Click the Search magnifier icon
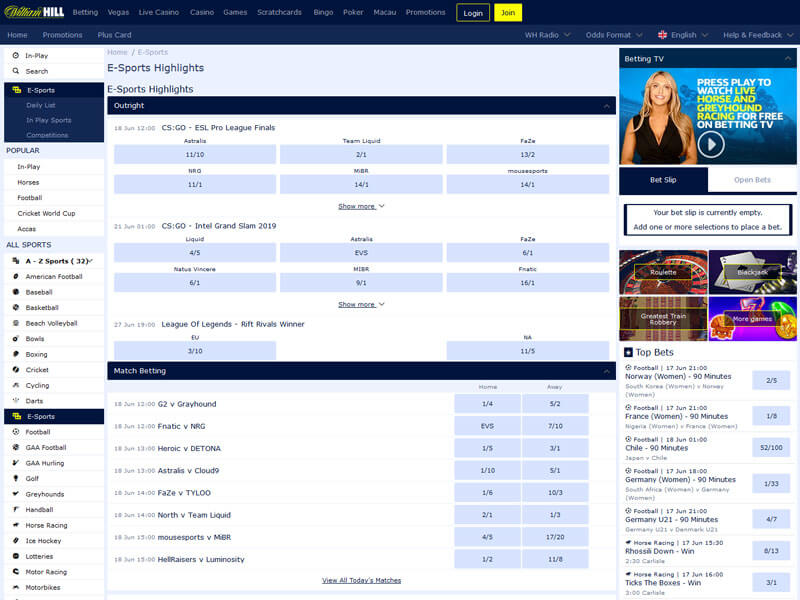Viewport: 800px width, 600px height. (x=16, y=71)
